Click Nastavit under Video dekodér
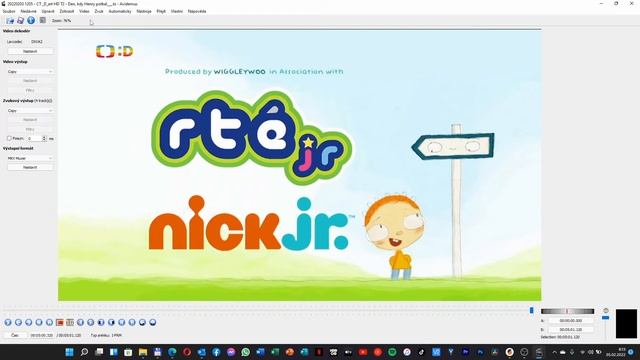The height and width of the screenshot is (360, 640). (x=30, y=51)
